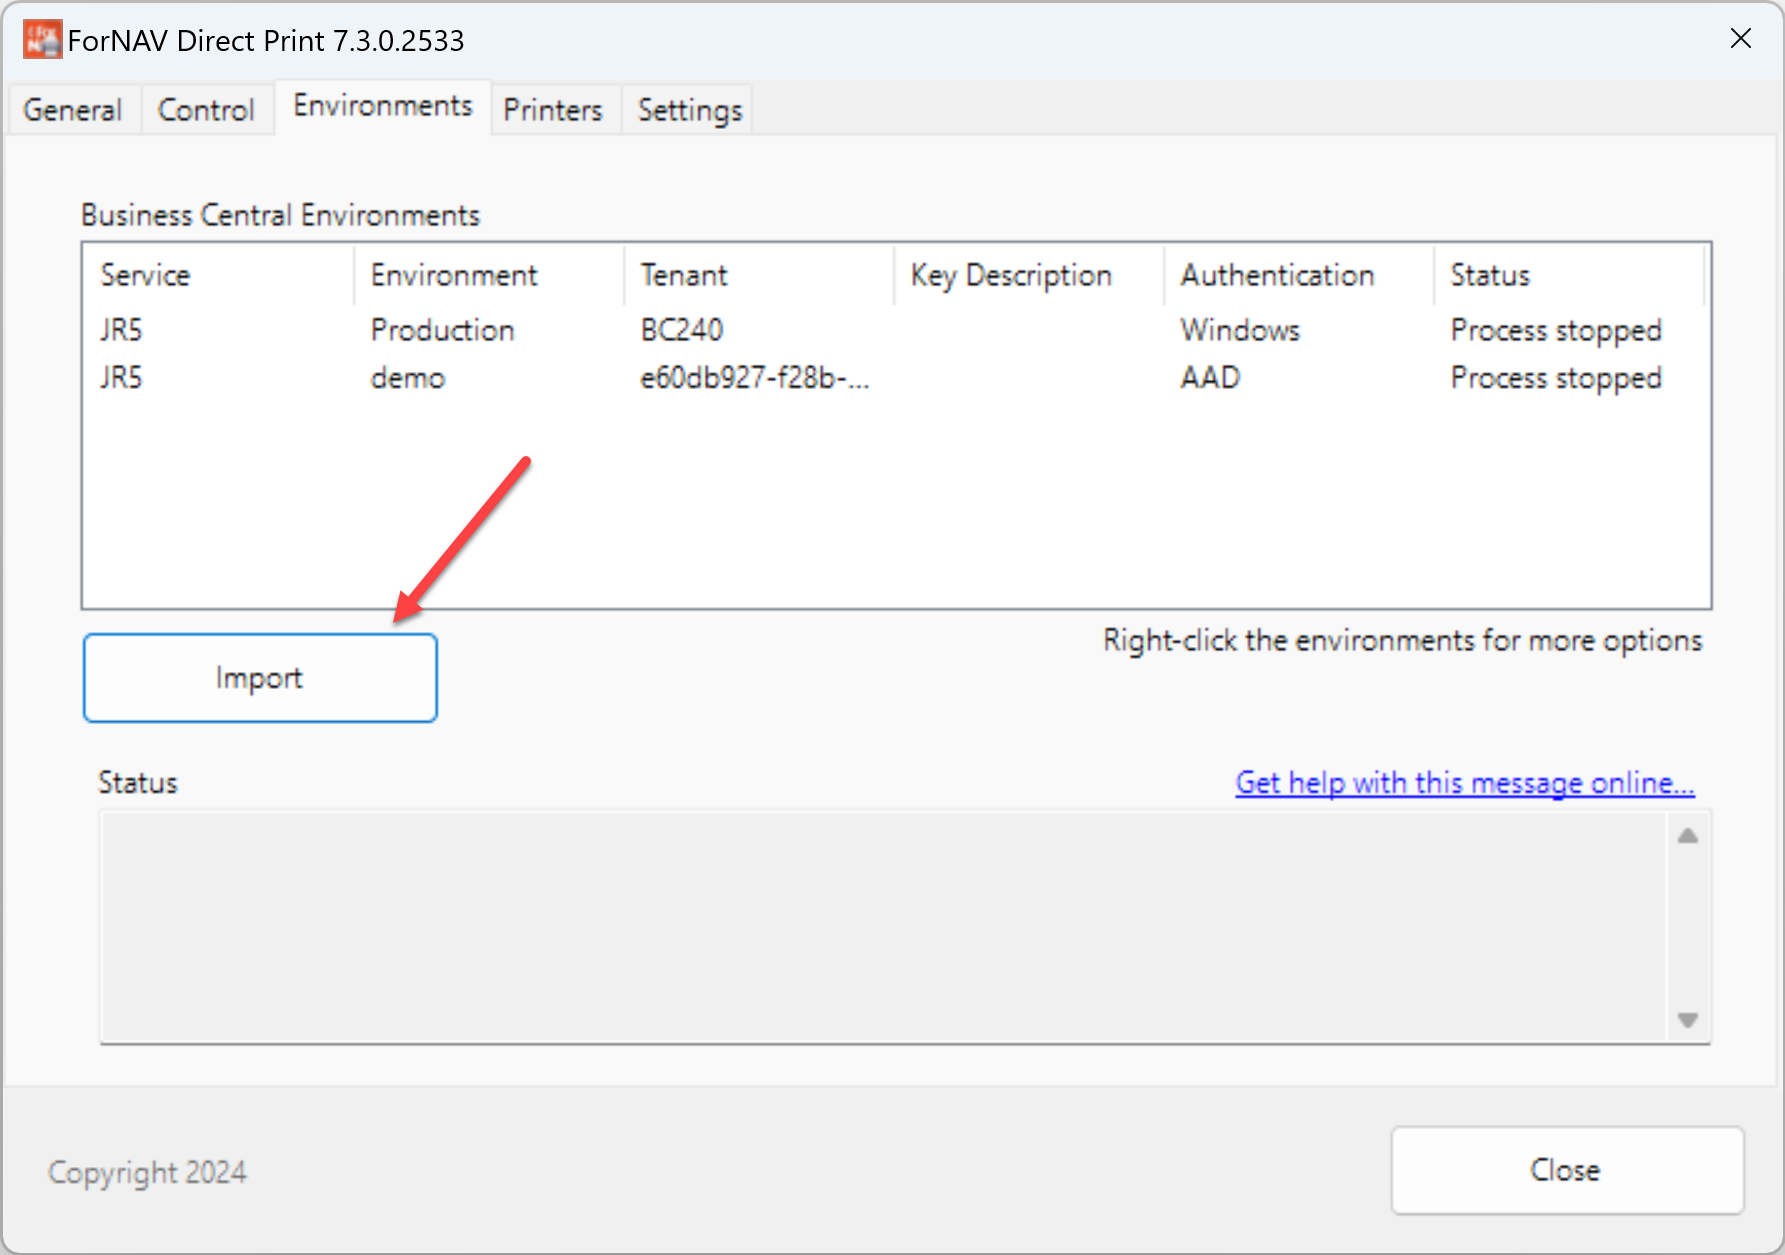This screenshot has height=1255, width=1785.
Task: Click the e60db927-f28b tenant cell
Action: [x=755, y=378]
